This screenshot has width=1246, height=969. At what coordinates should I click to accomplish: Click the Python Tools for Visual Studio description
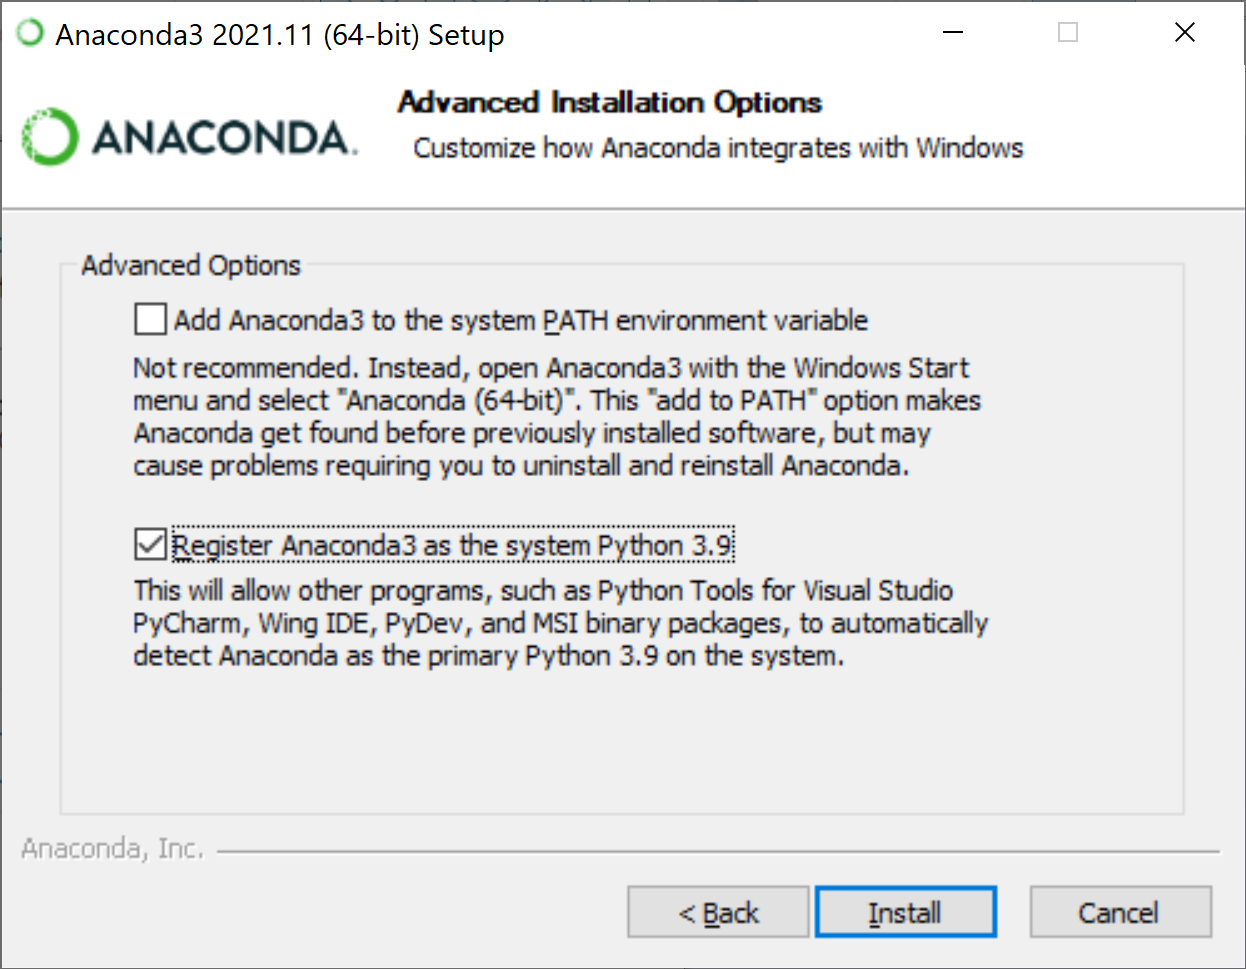(x=561, y=623)
